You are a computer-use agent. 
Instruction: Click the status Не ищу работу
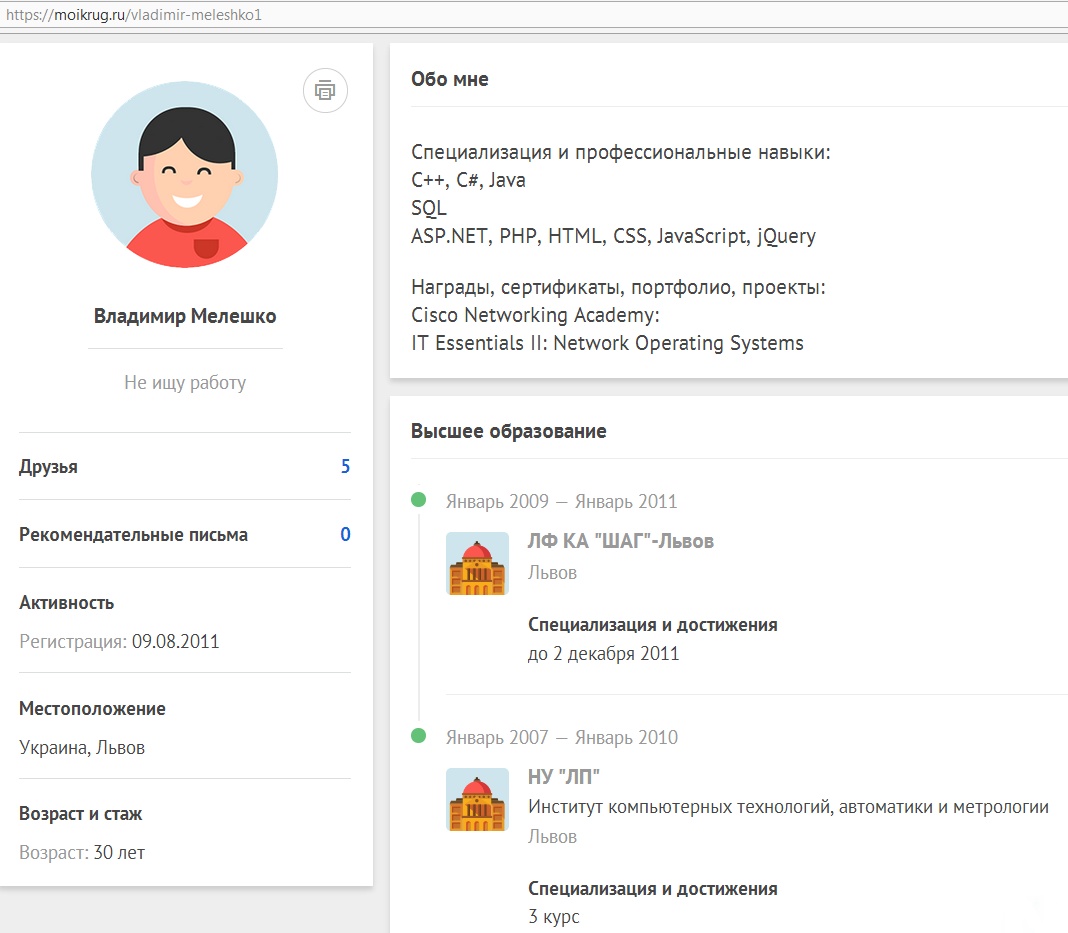(185, 382)
